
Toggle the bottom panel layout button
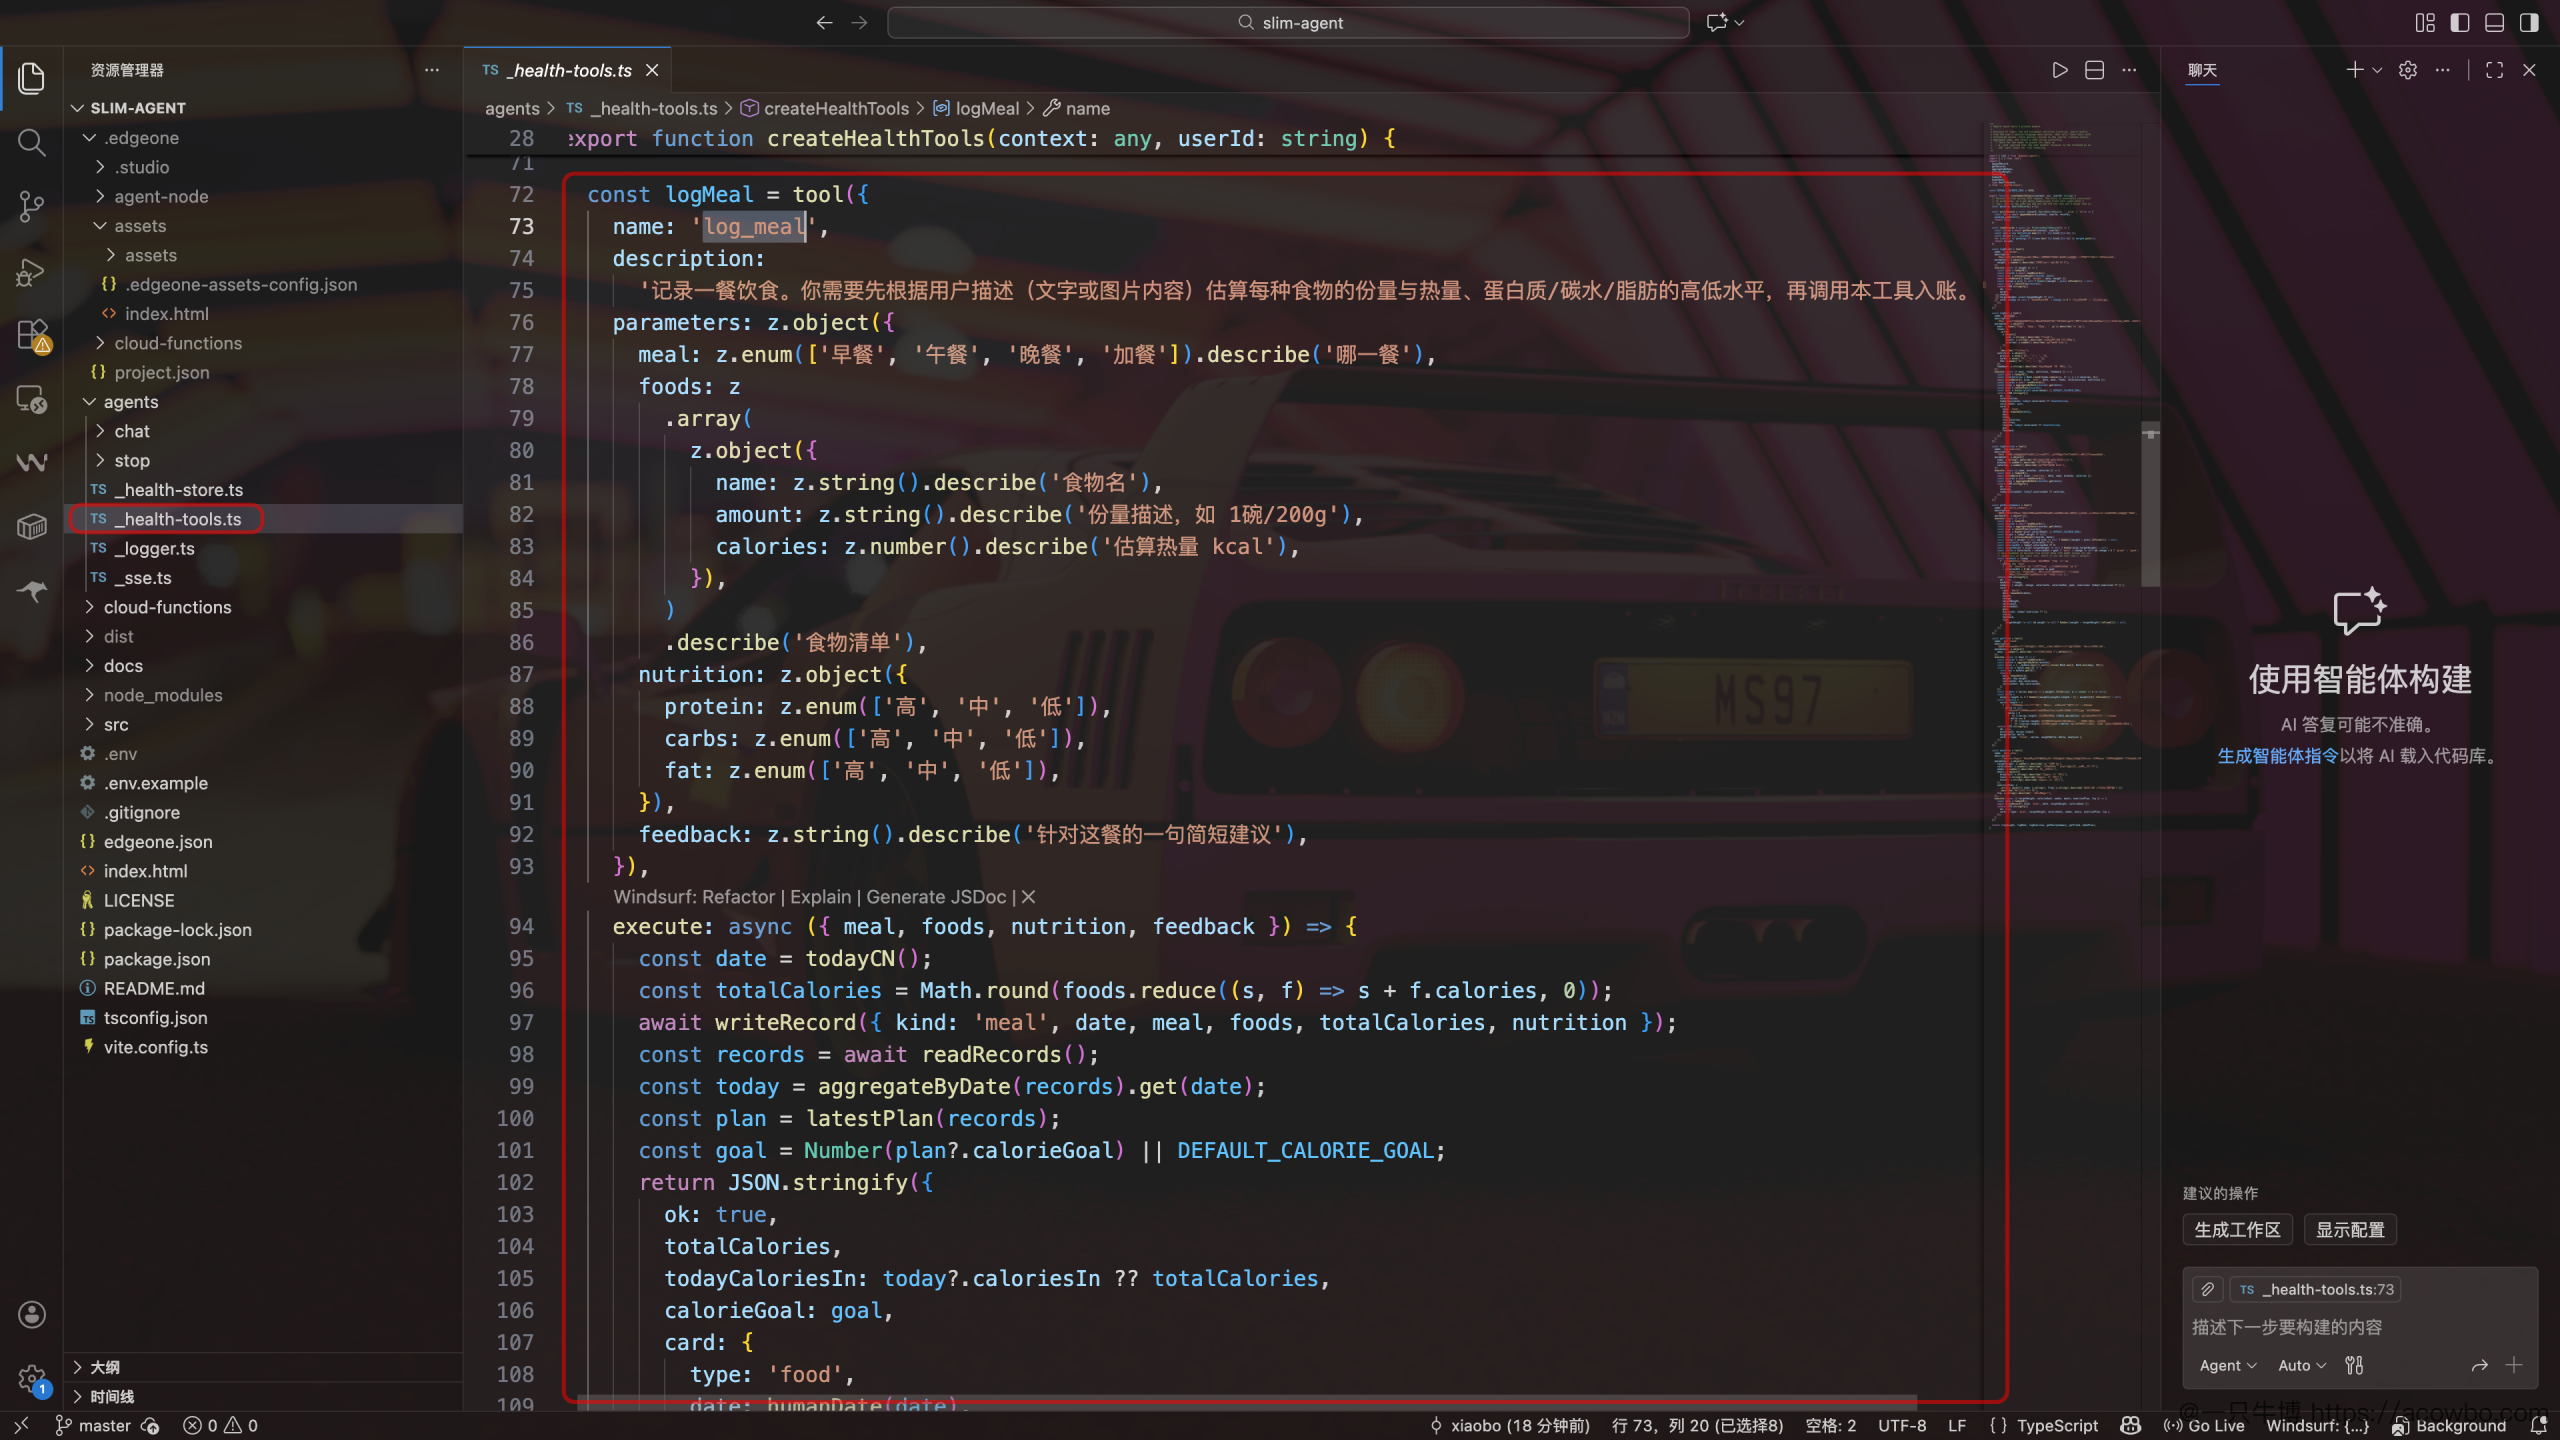[2495, 22]
